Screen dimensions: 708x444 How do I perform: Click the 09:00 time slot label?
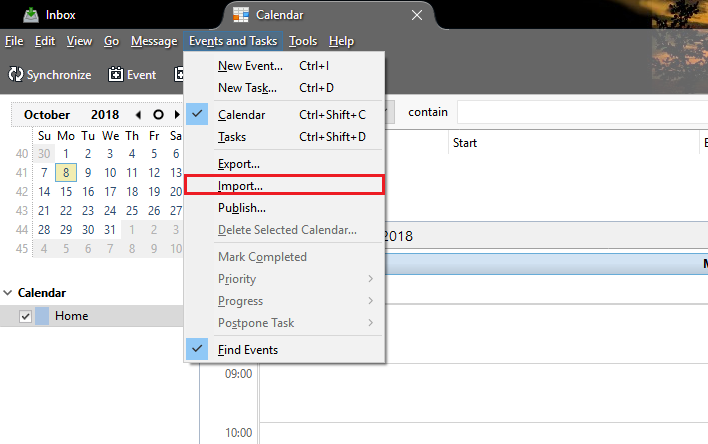pos(238,374)
